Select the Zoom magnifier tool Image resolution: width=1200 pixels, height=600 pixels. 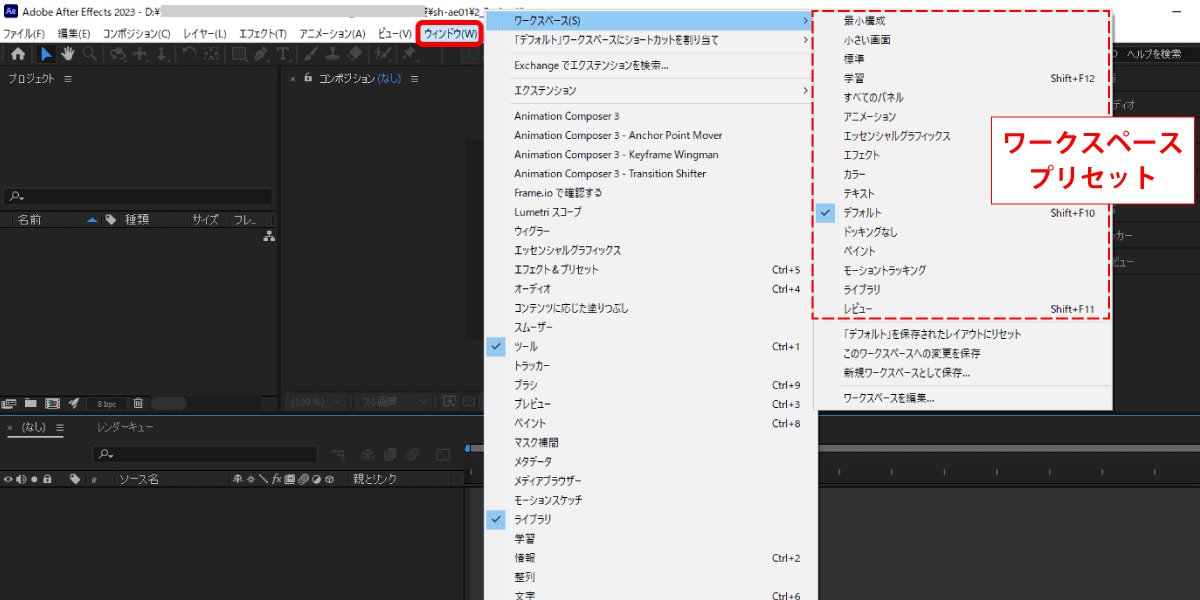90,54
